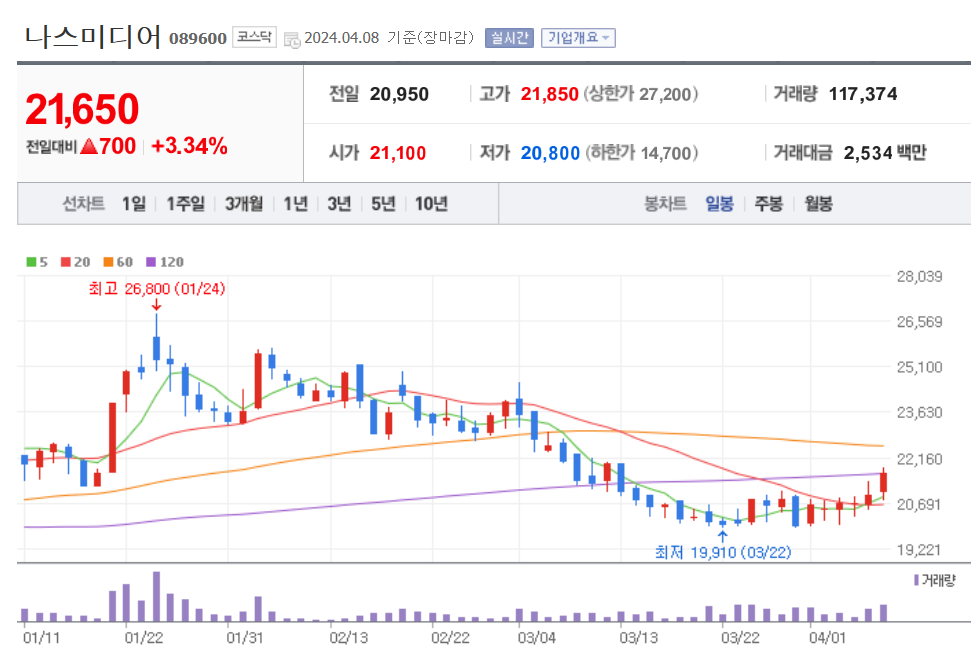
Task: Click the 상한가 27,200 text
Action: [x=642, y=94]
